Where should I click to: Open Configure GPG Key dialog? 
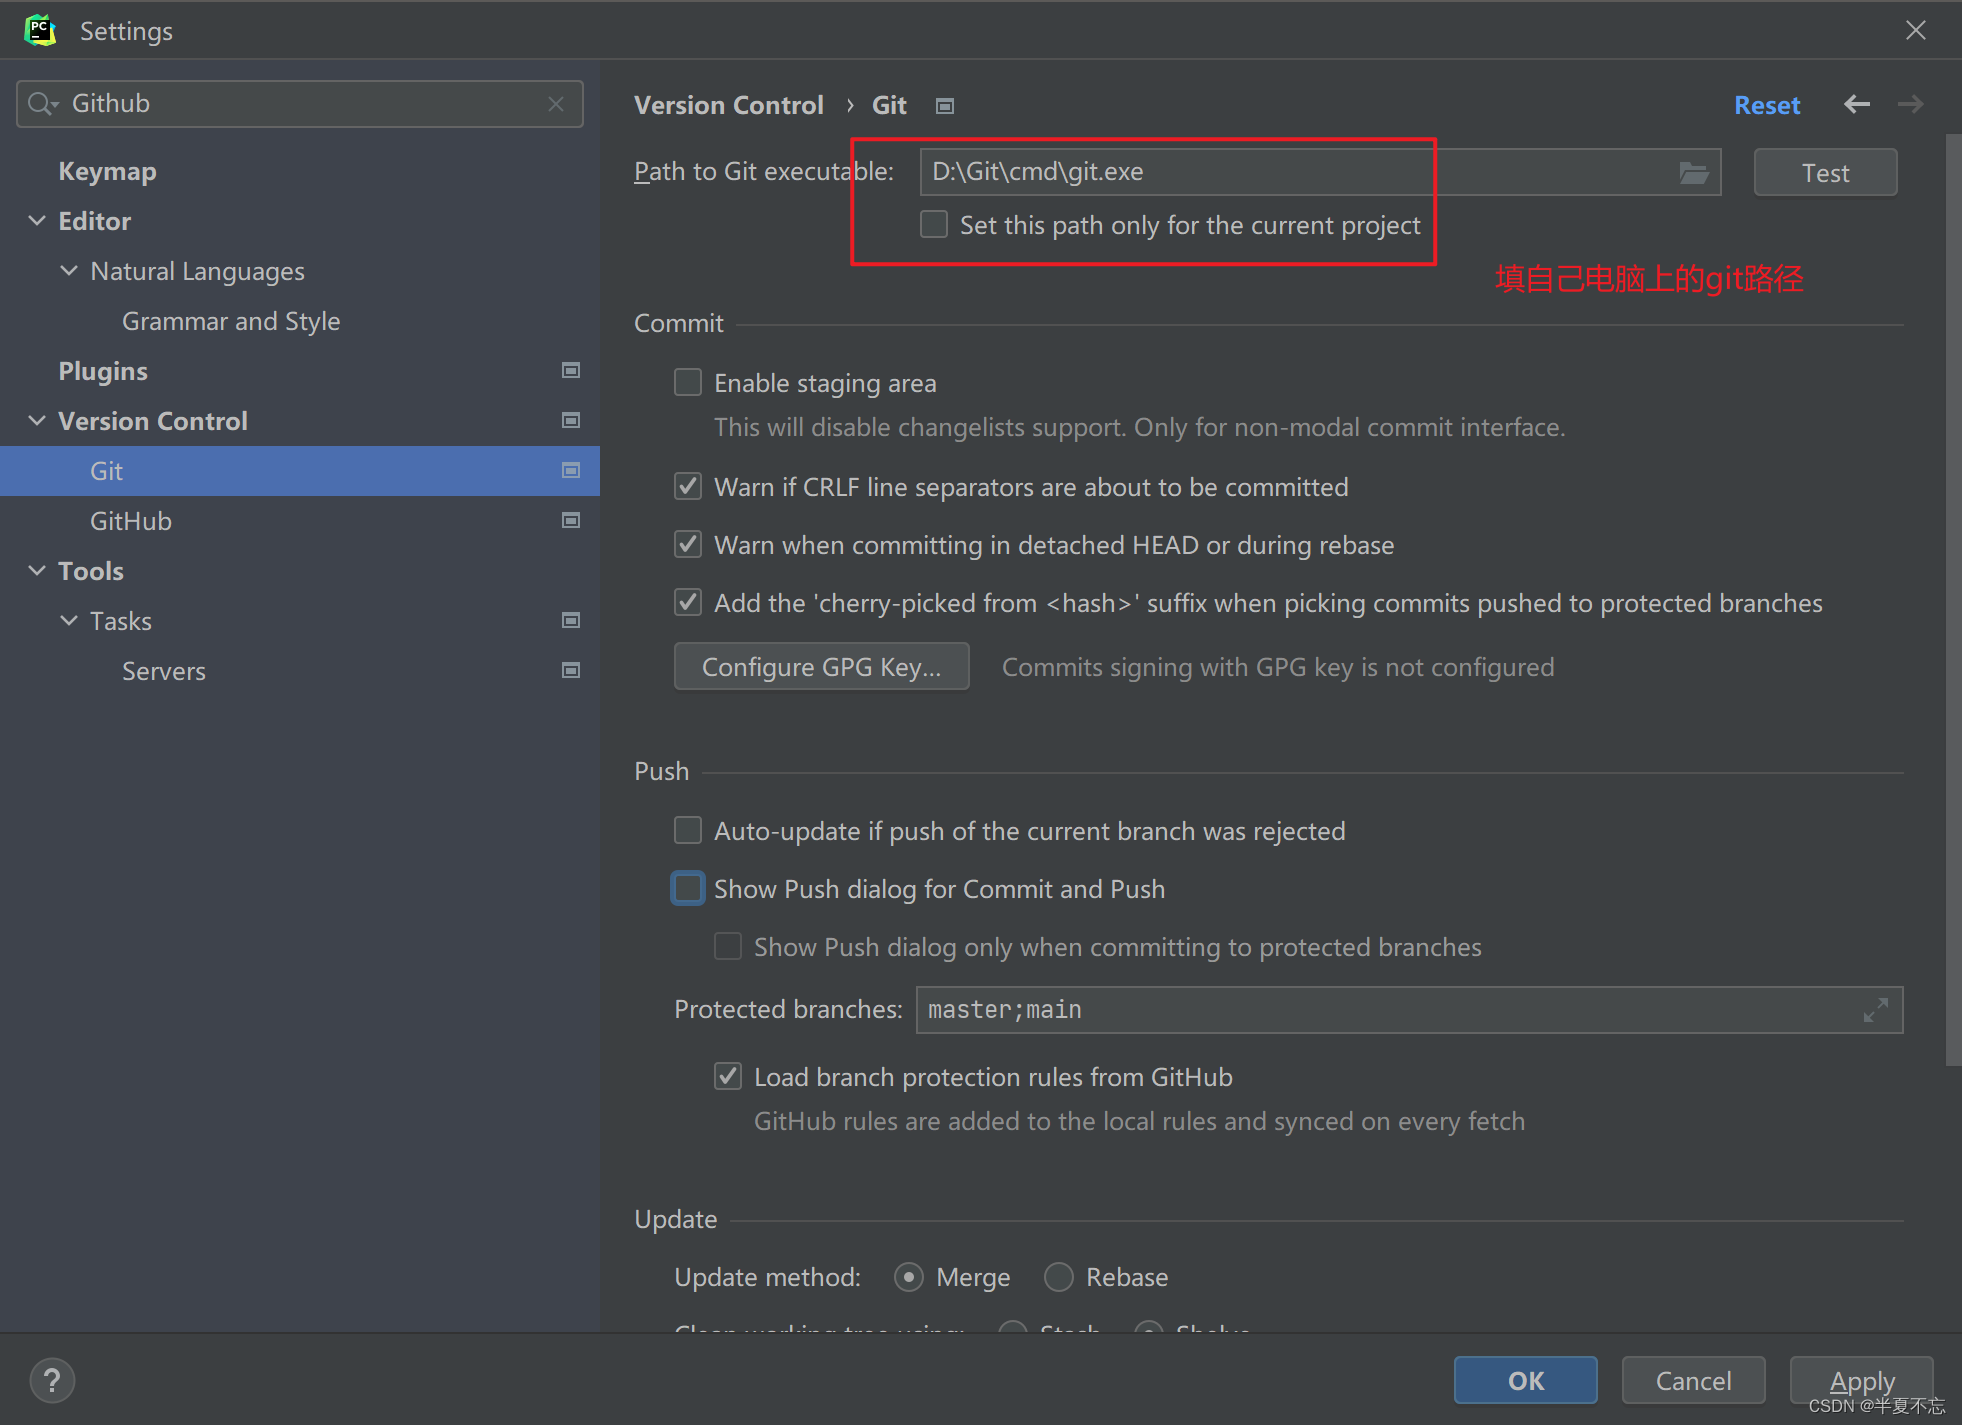pos(820,666)
